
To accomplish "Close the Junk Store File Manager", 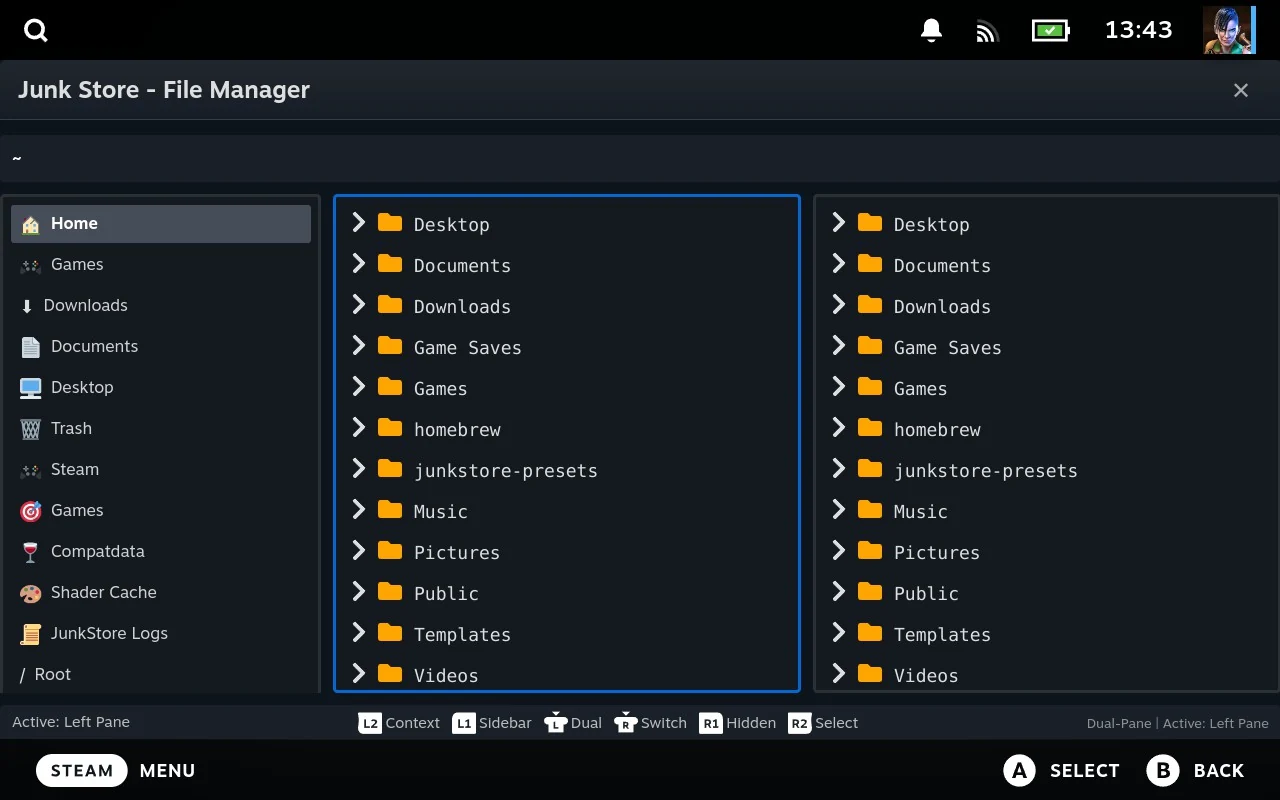I will point(1241,90).
